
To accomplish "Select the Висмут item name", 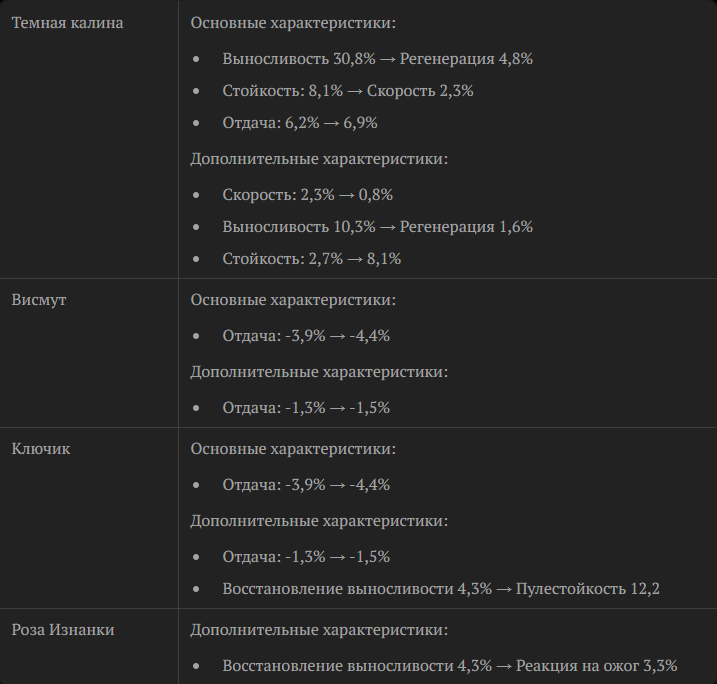I will click(39, 300).
